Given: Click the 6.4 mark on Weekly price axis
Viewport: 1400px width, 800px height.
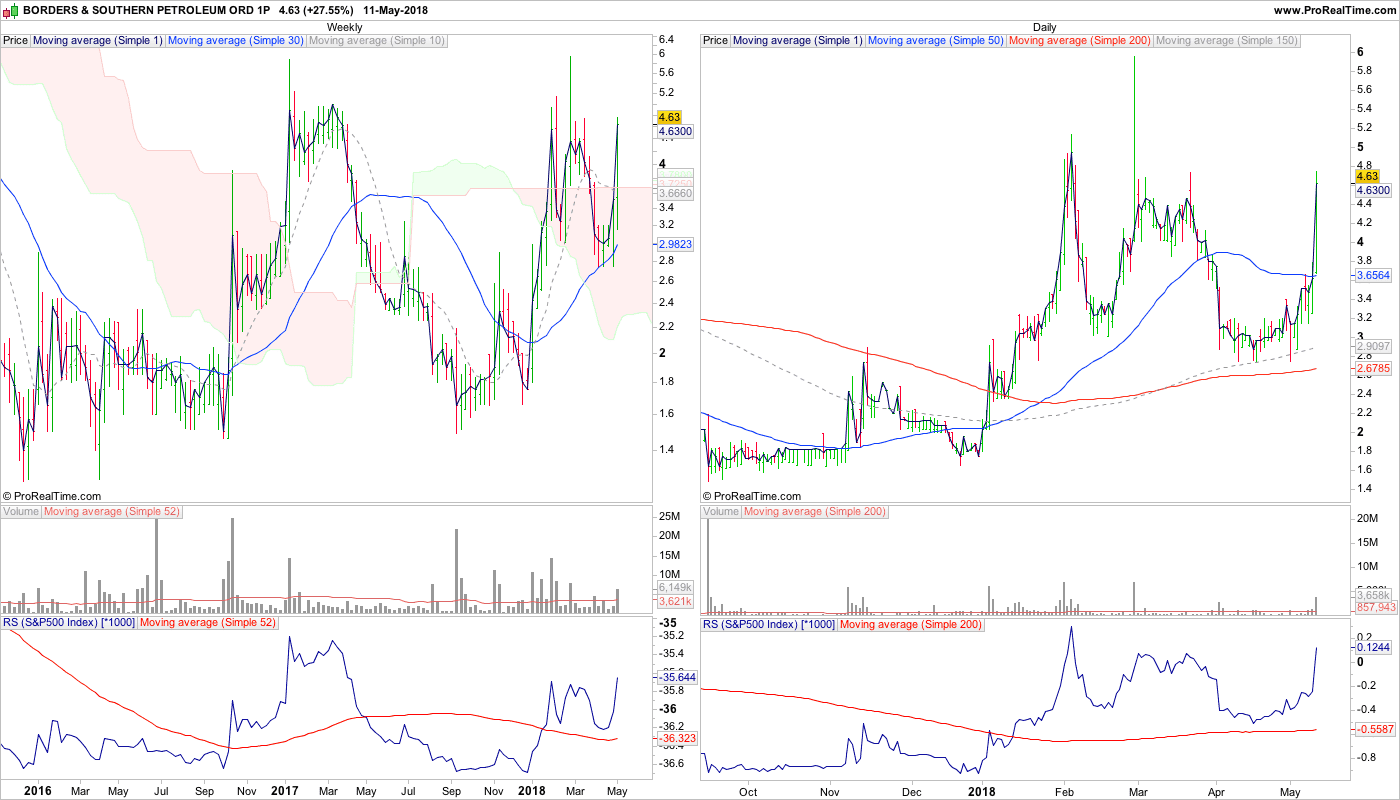Looking at the screenshot, I should (x=666, y=40).
